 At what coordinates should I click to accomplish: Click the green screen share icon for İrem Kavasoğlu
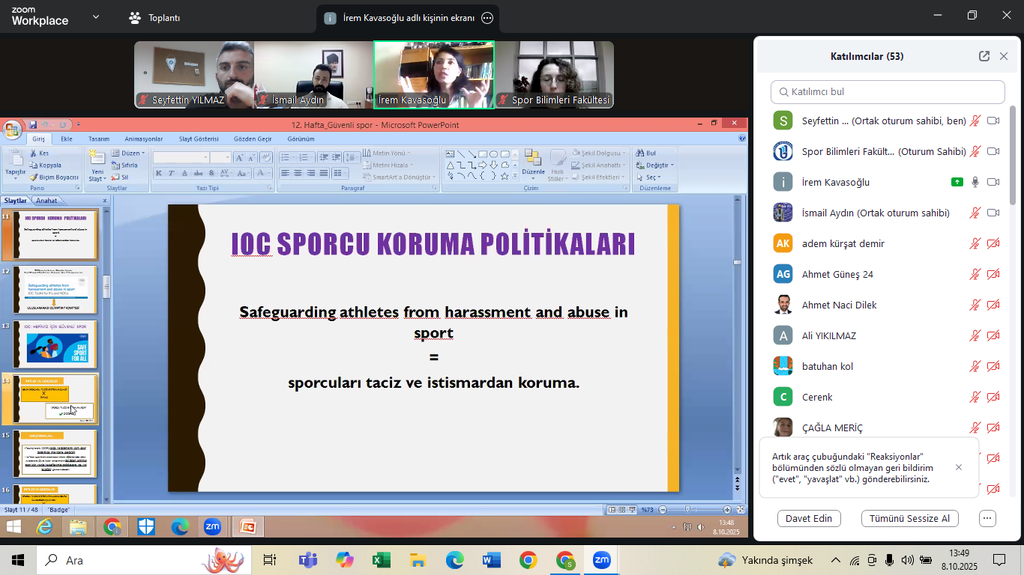957,182
